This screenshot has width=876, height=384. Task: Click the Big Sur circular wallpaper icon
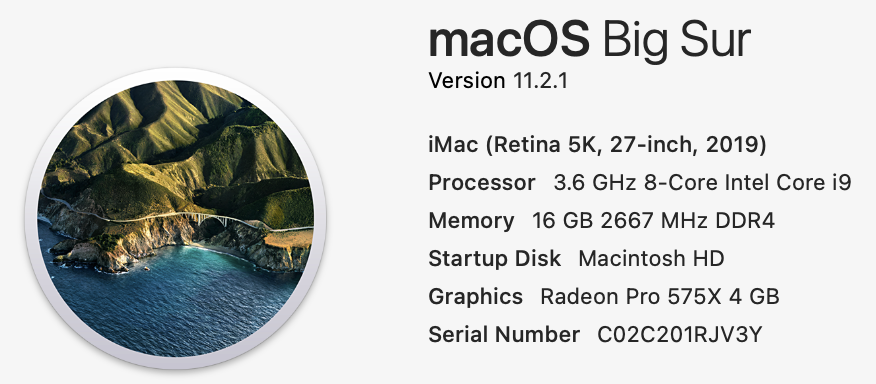click(x=175, y=219)
